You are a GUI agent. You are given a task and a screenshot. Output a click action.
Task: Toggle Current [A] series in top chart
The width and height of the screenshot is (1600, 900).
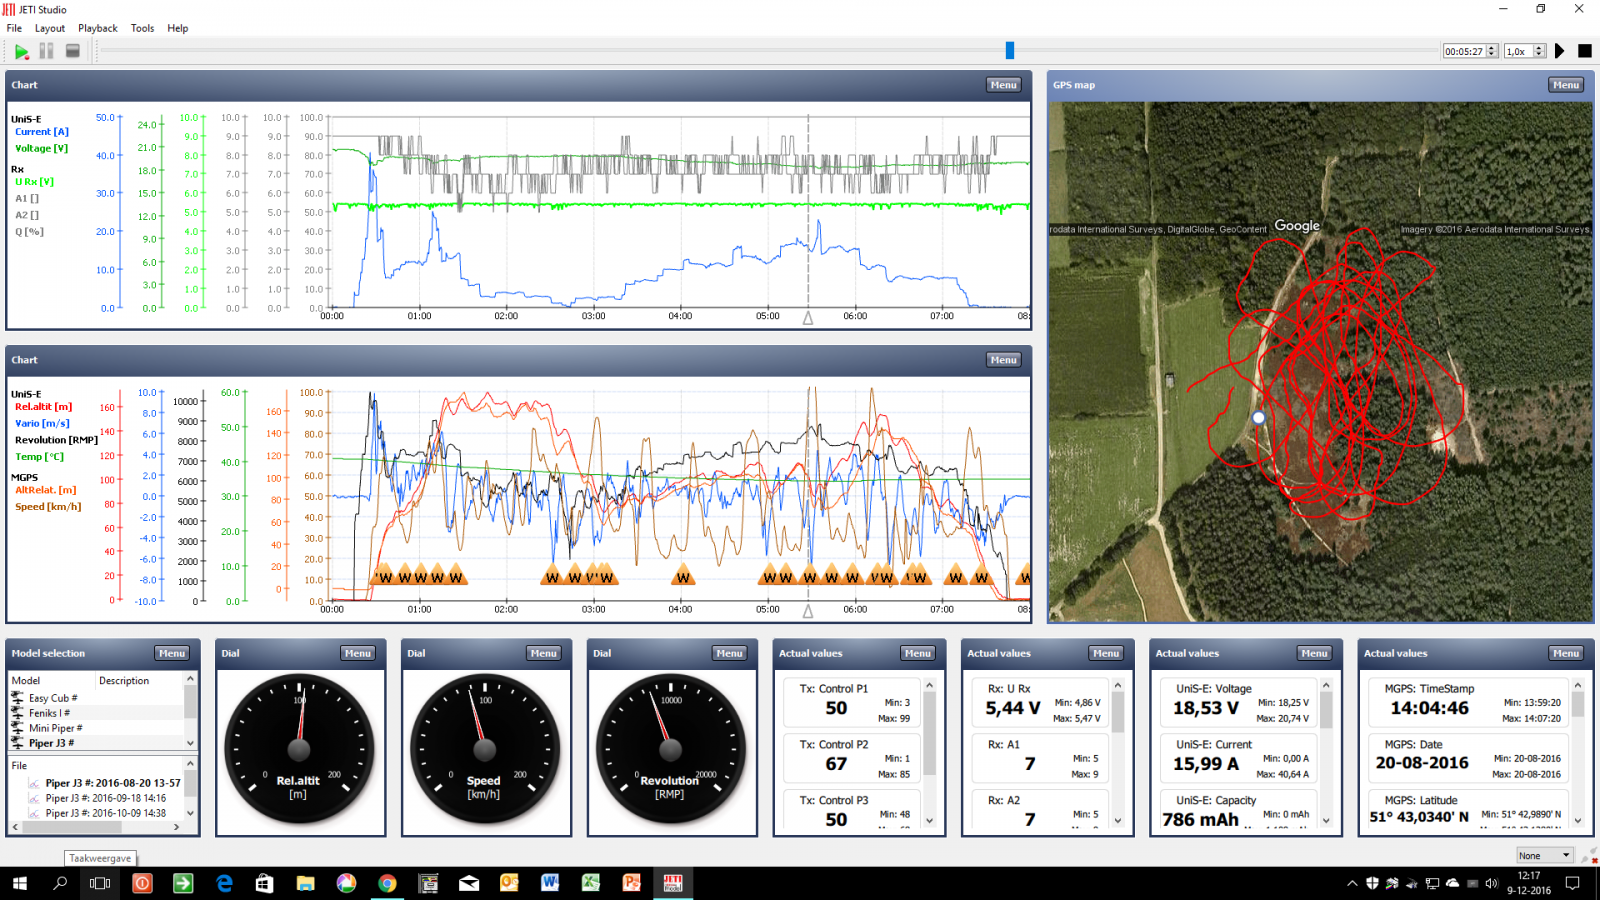(x=41, y=132)
